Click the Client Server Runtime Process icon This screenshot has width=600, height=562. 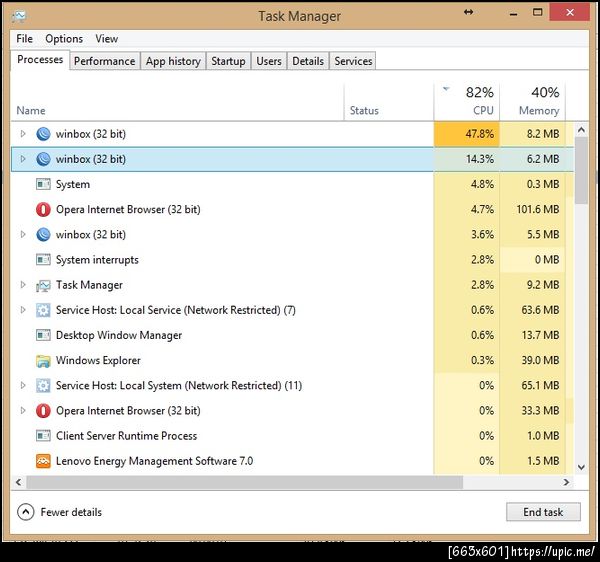[x=43, y=436]
